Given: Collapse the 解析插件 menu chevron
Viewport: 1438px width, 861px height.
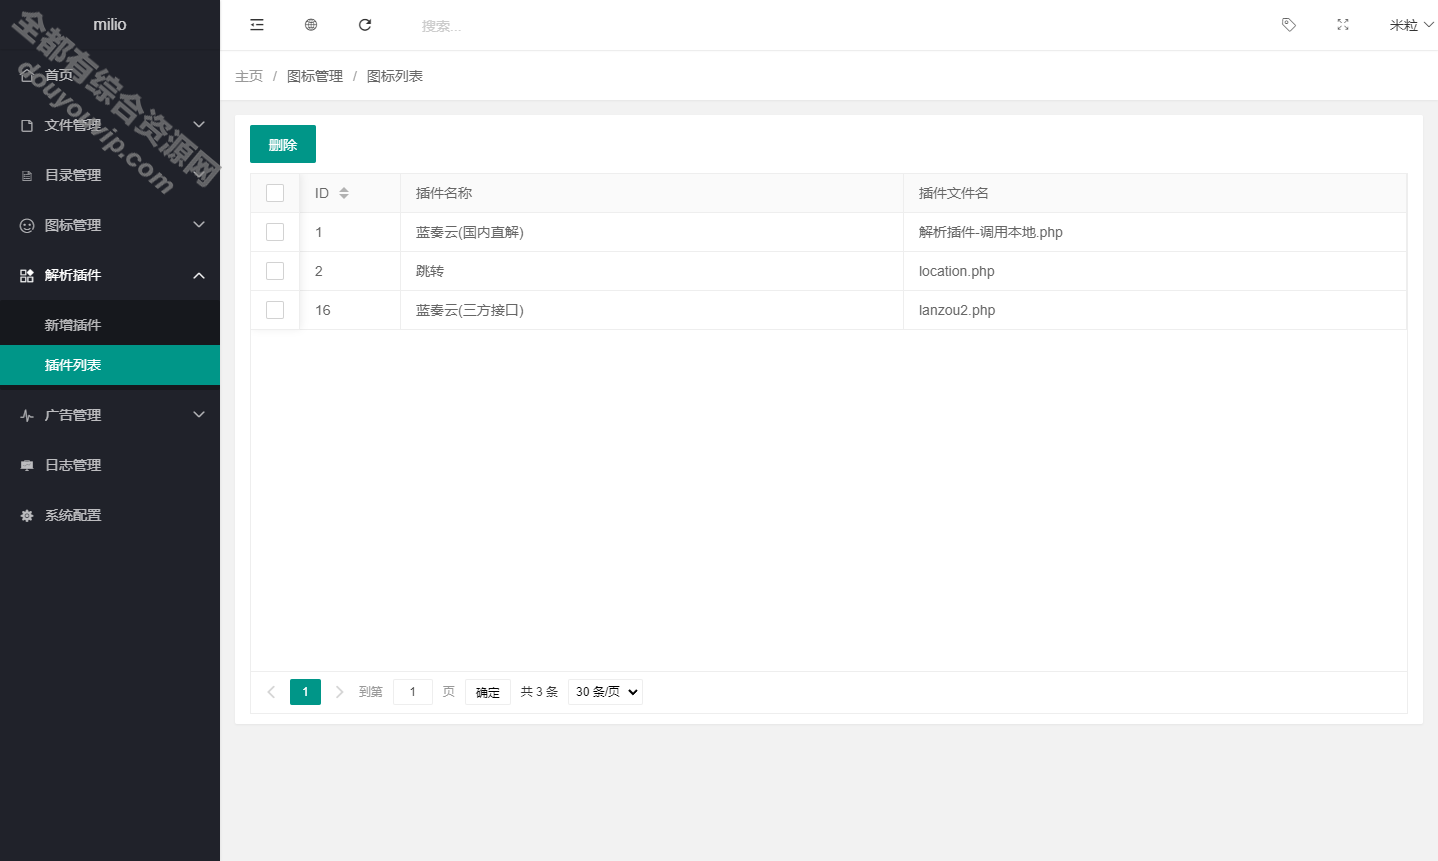Looking at the screenshot, I should click(199, 275).
